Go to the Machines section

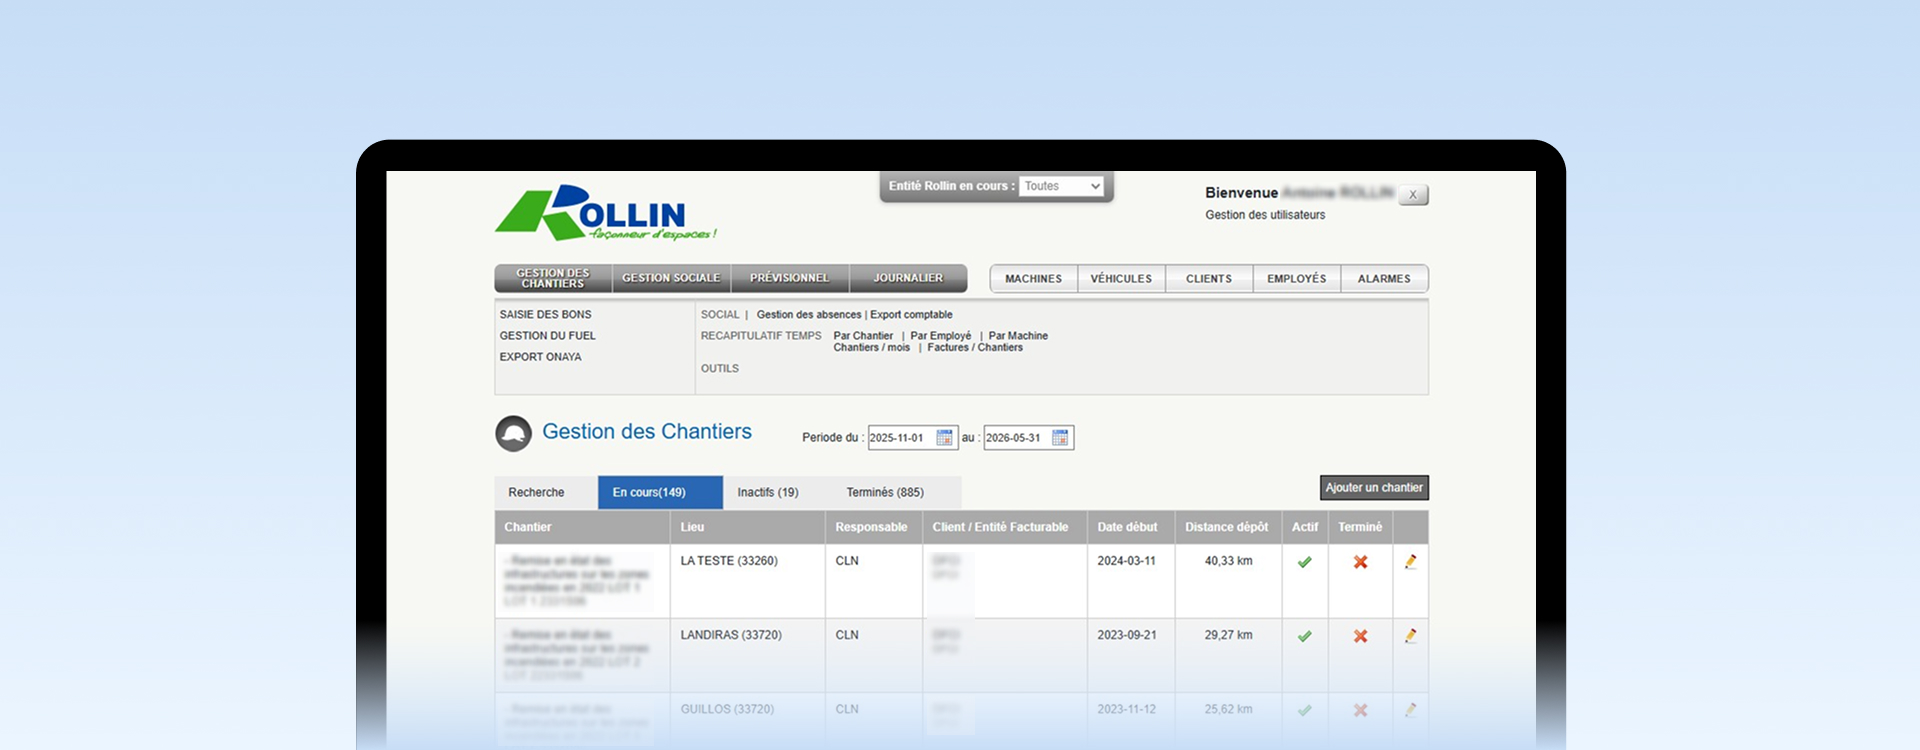[x=1034, y=279]
